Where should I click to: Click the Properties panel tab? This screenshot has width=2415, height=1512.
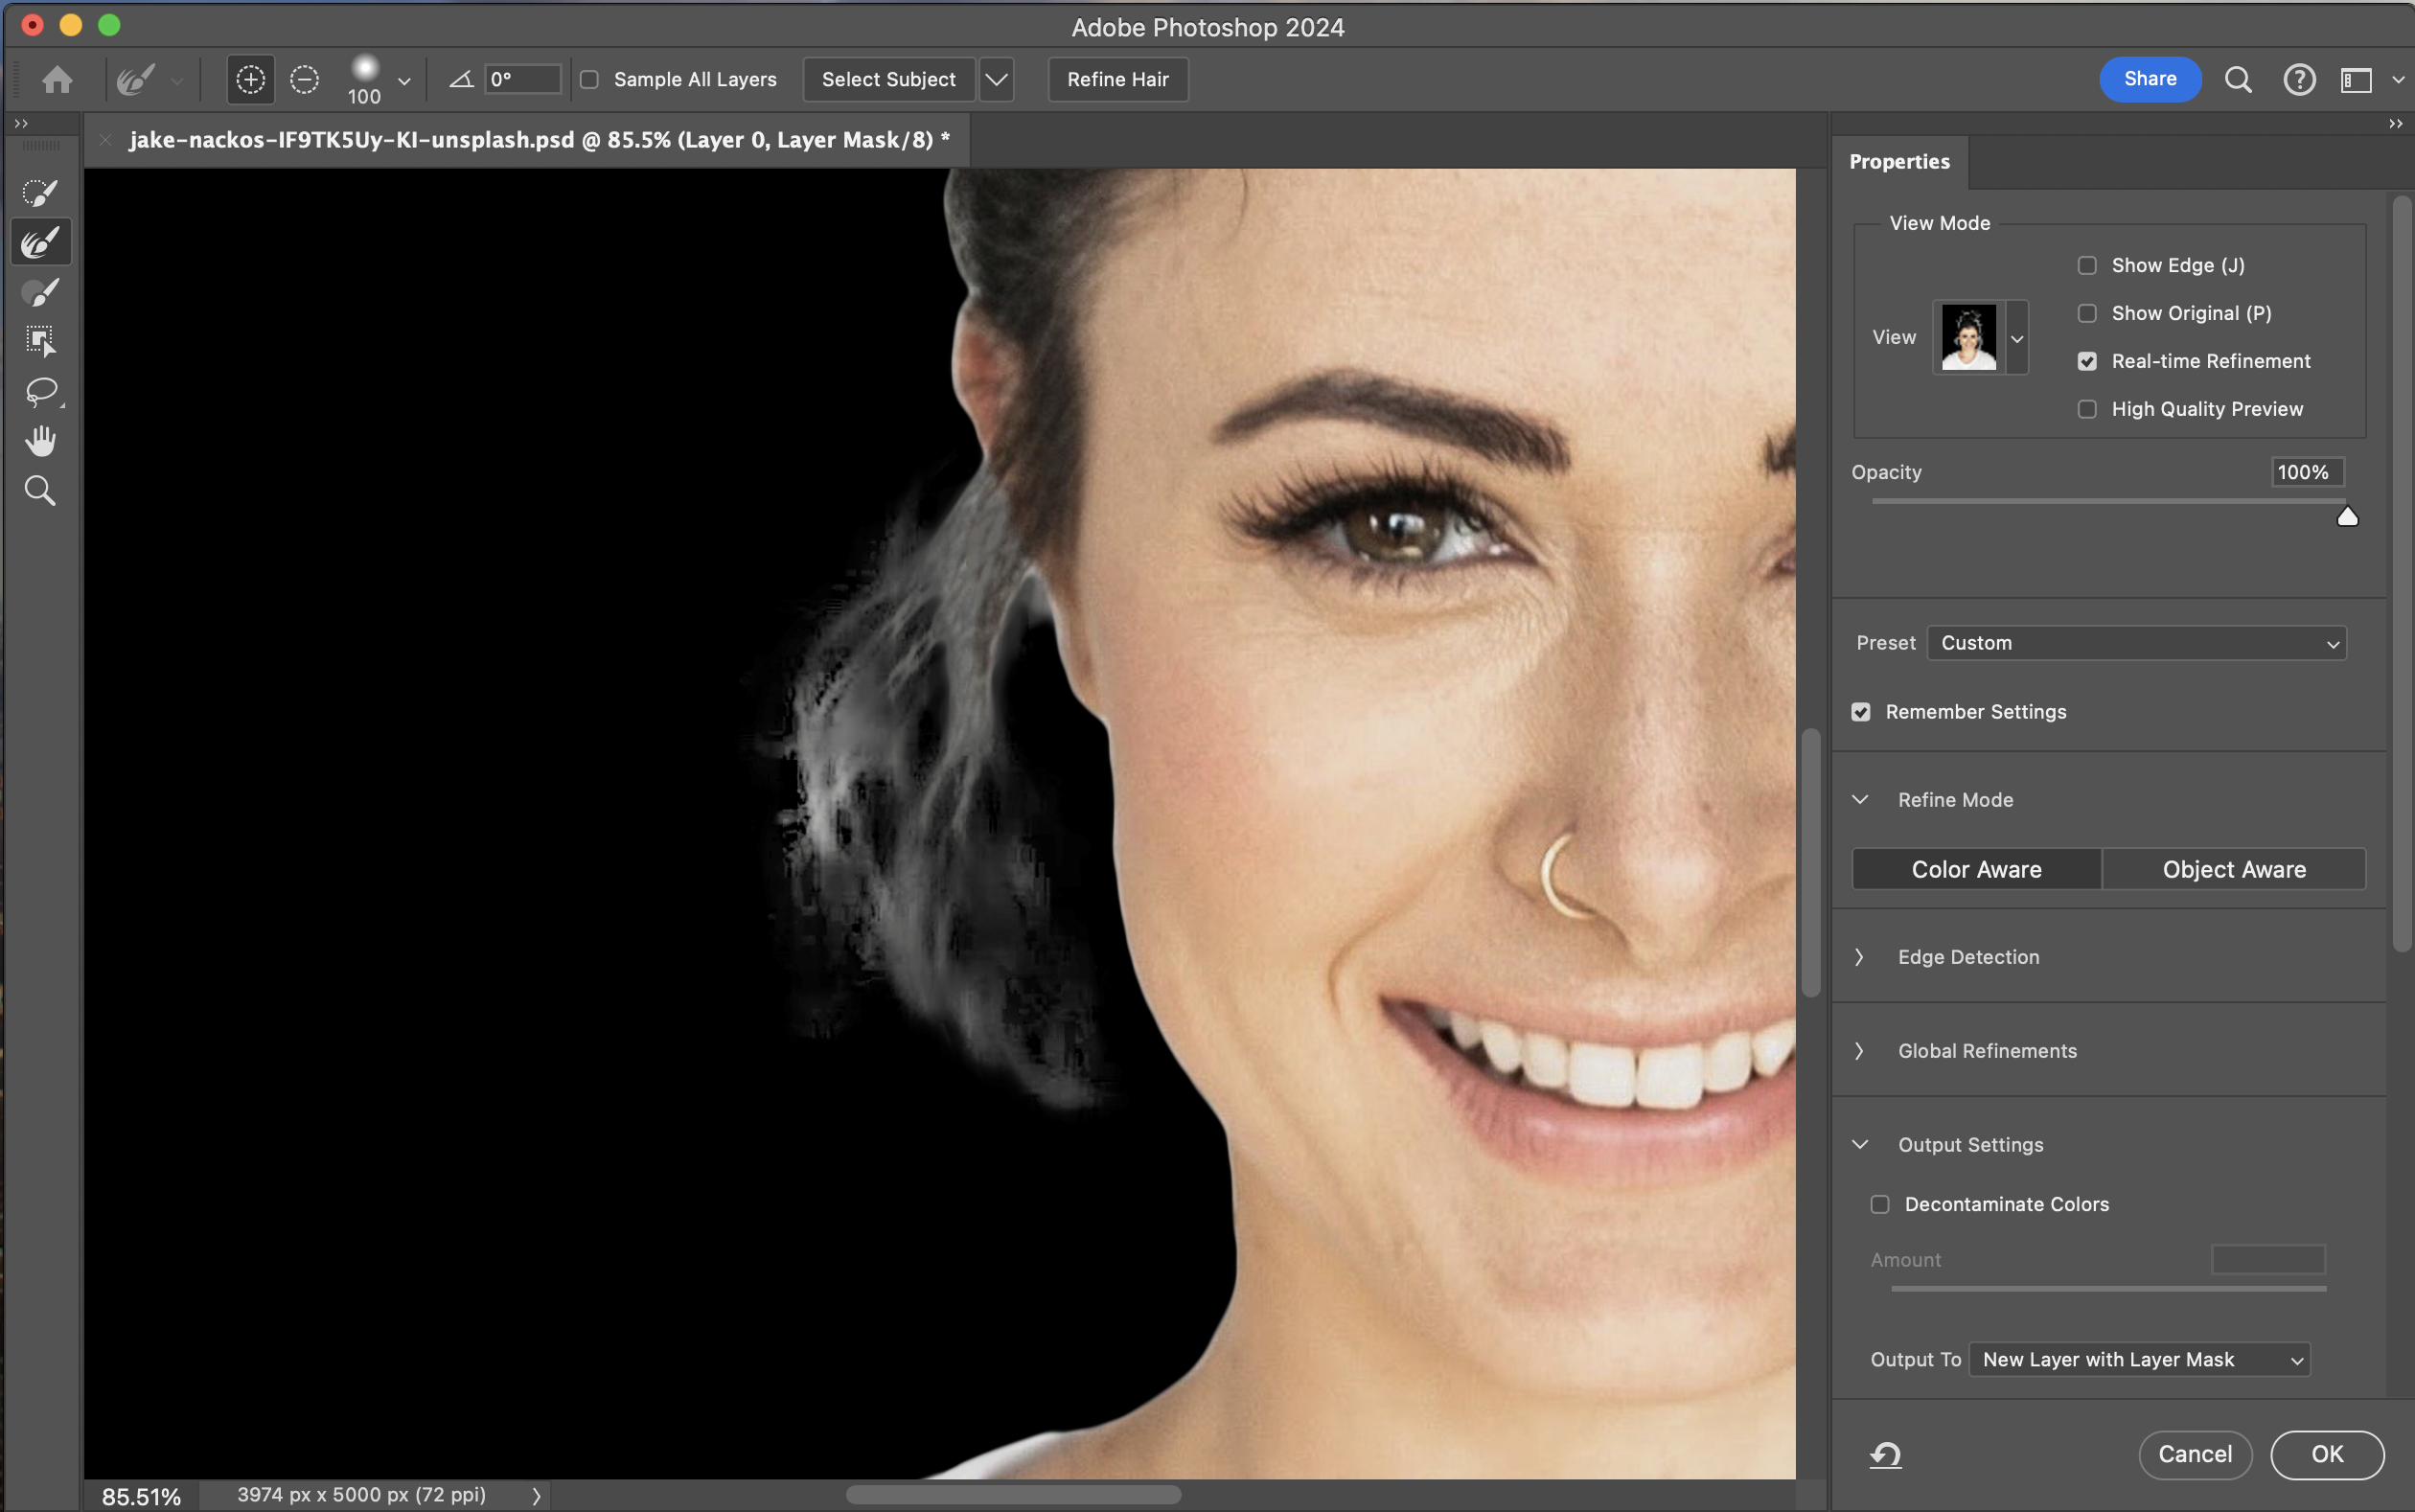click(x=1898, y=162)
